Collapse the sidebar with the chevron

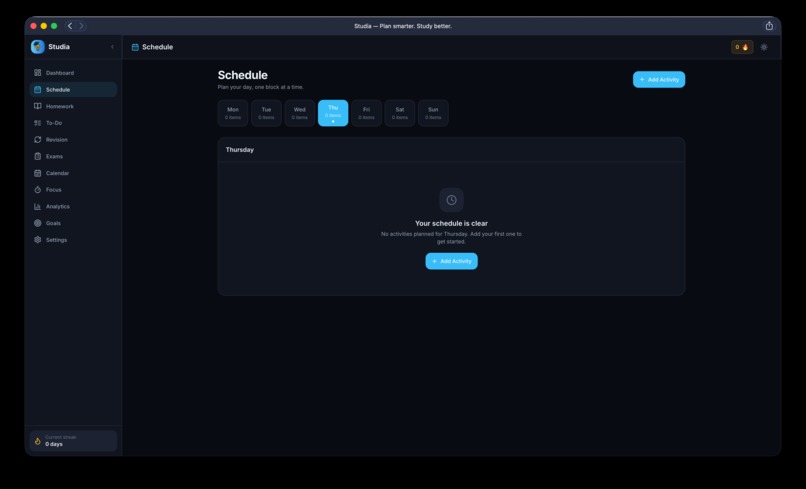coord(113,47)
